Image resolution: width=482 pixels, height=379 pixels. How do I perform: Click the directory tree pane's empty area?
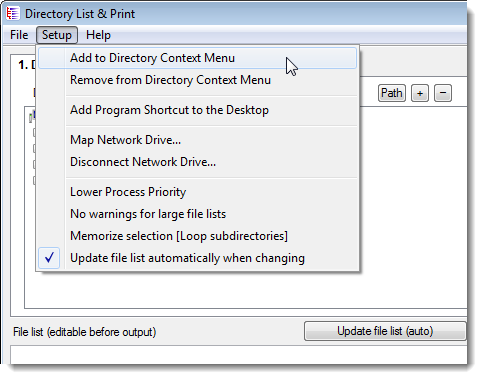(x=413, y=207)
